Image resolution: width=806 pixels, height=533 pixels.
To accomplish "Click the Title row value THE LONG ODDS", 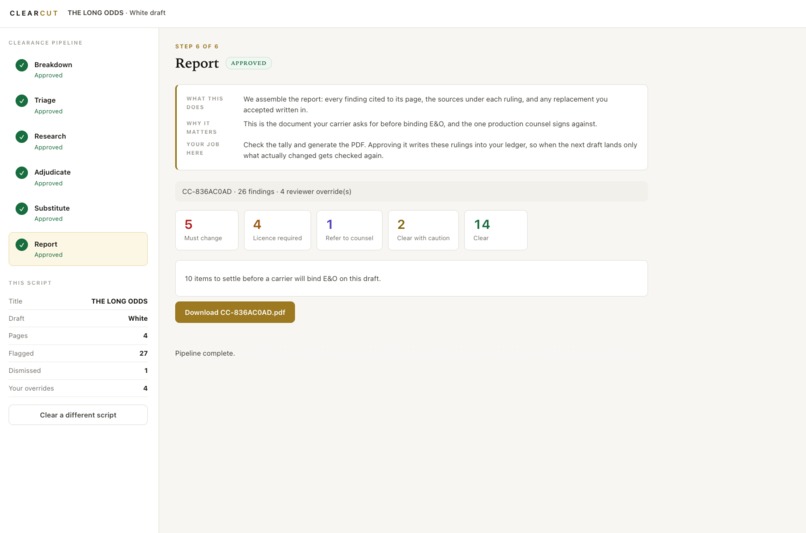I will (119, 301).
